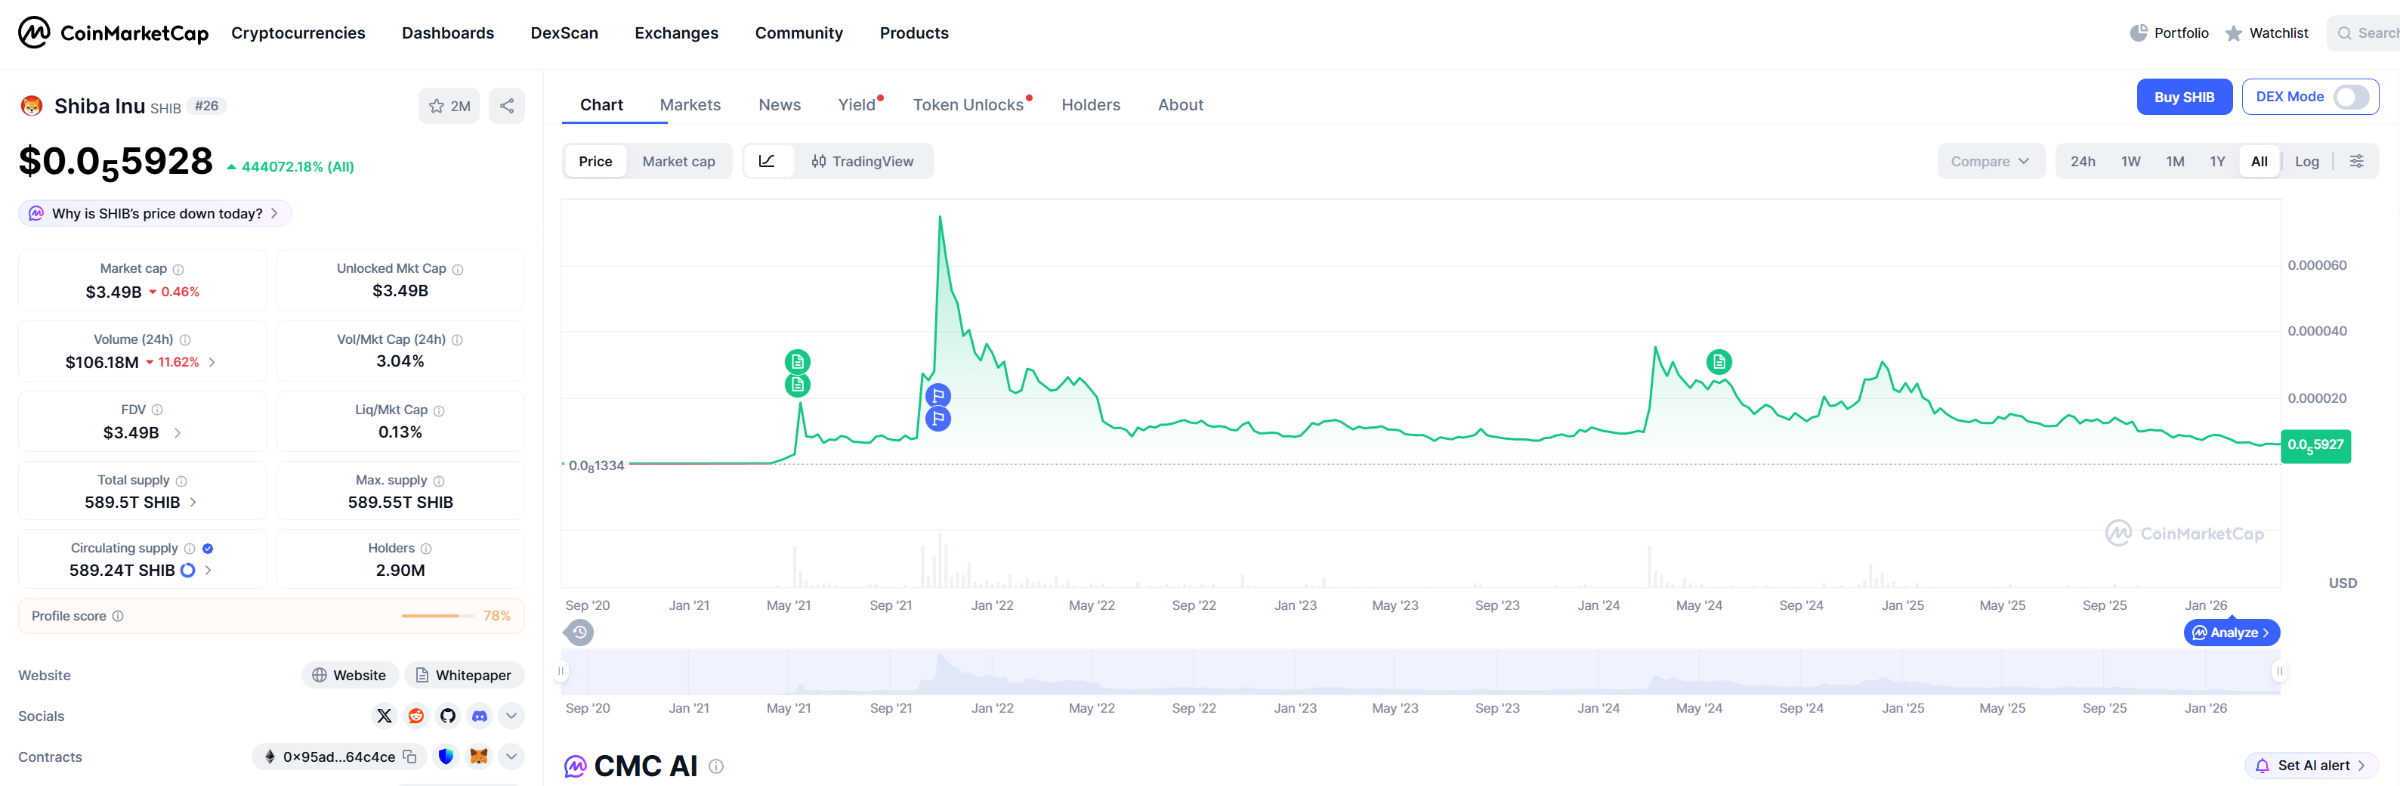
Task: Open the X (Twitter) social link
Action: 384,716
